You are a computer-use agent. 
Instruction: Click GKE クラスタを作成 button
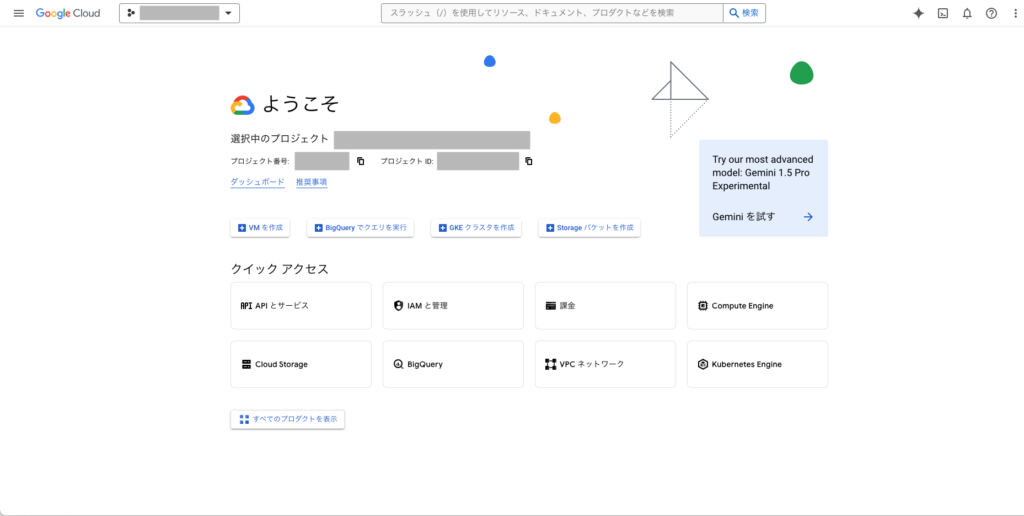476,228
